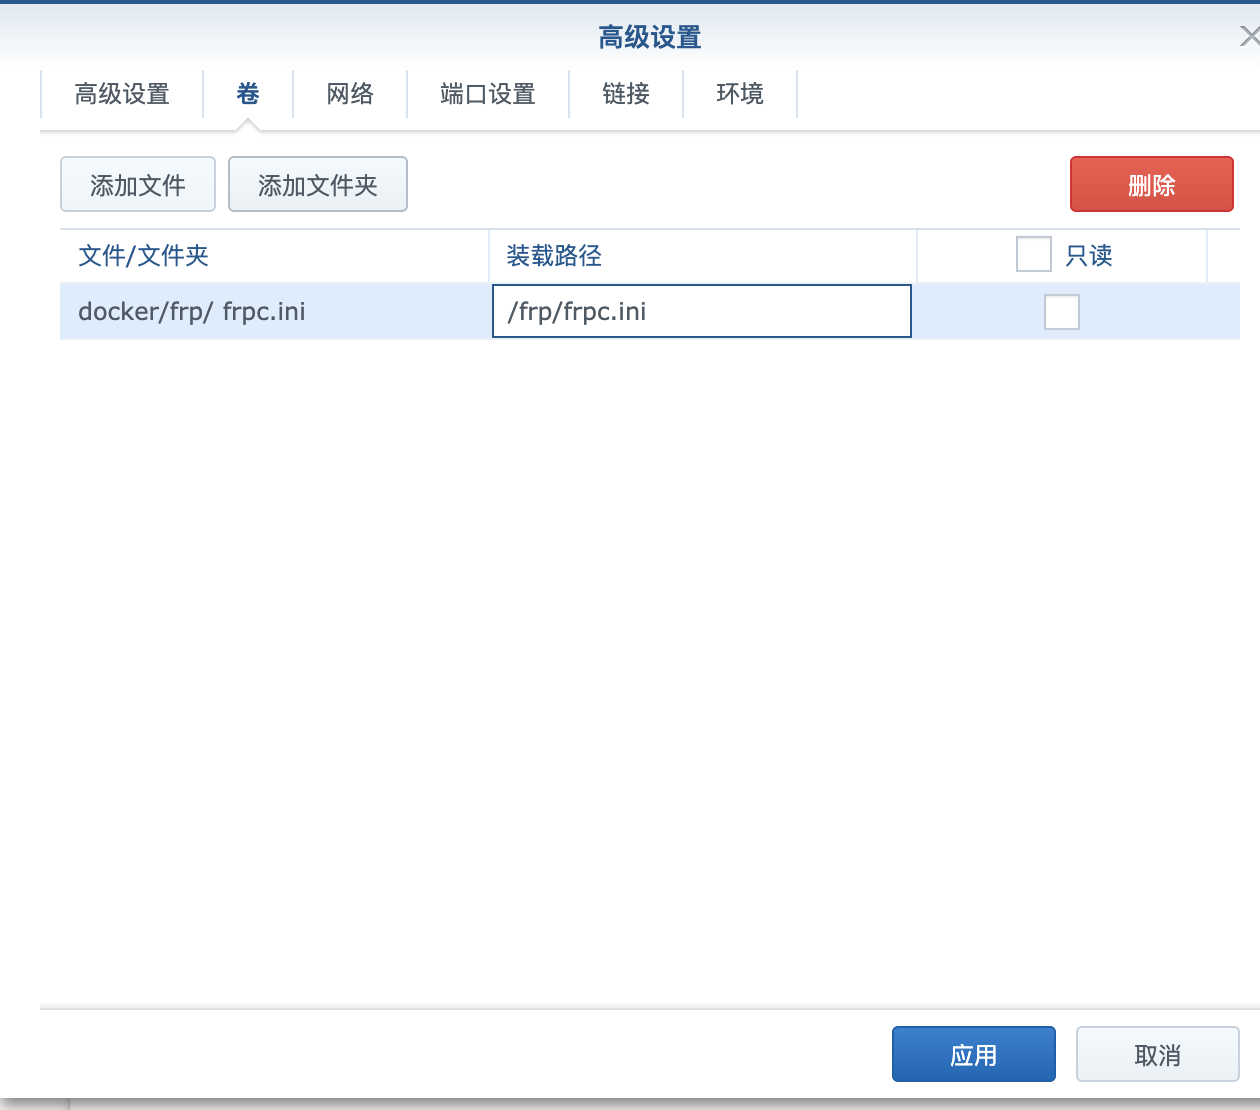Select the 卷 tab
The height and width of the screenshot is (1110, 1260).
[x=248, y=94]
